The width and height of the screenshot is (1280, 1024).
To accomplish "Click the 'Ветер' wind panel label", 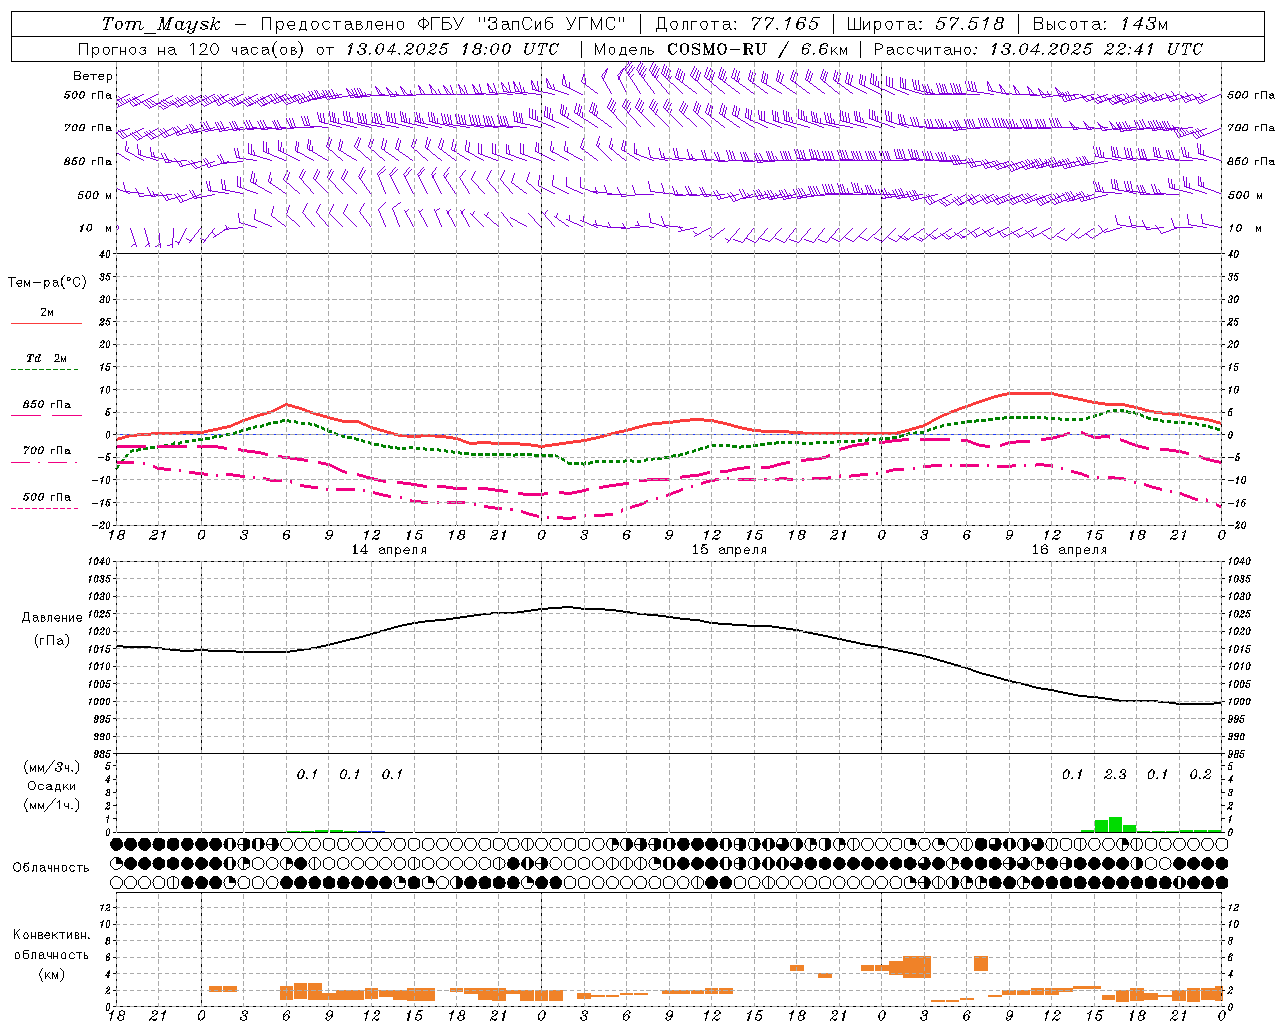I will click(93, 76).
